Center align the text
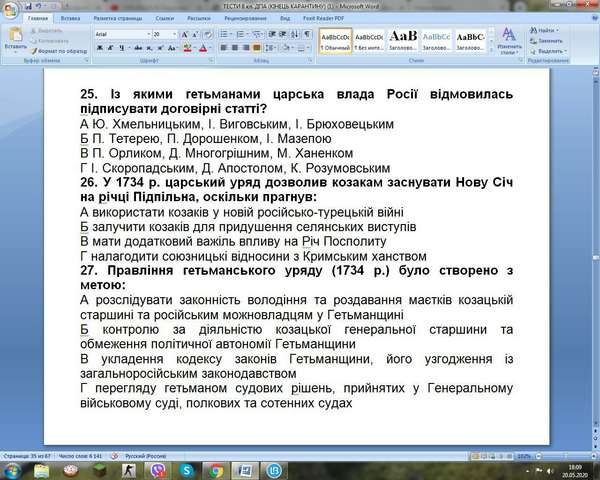This screenshot has height=480, width=600. click(235, 48)
